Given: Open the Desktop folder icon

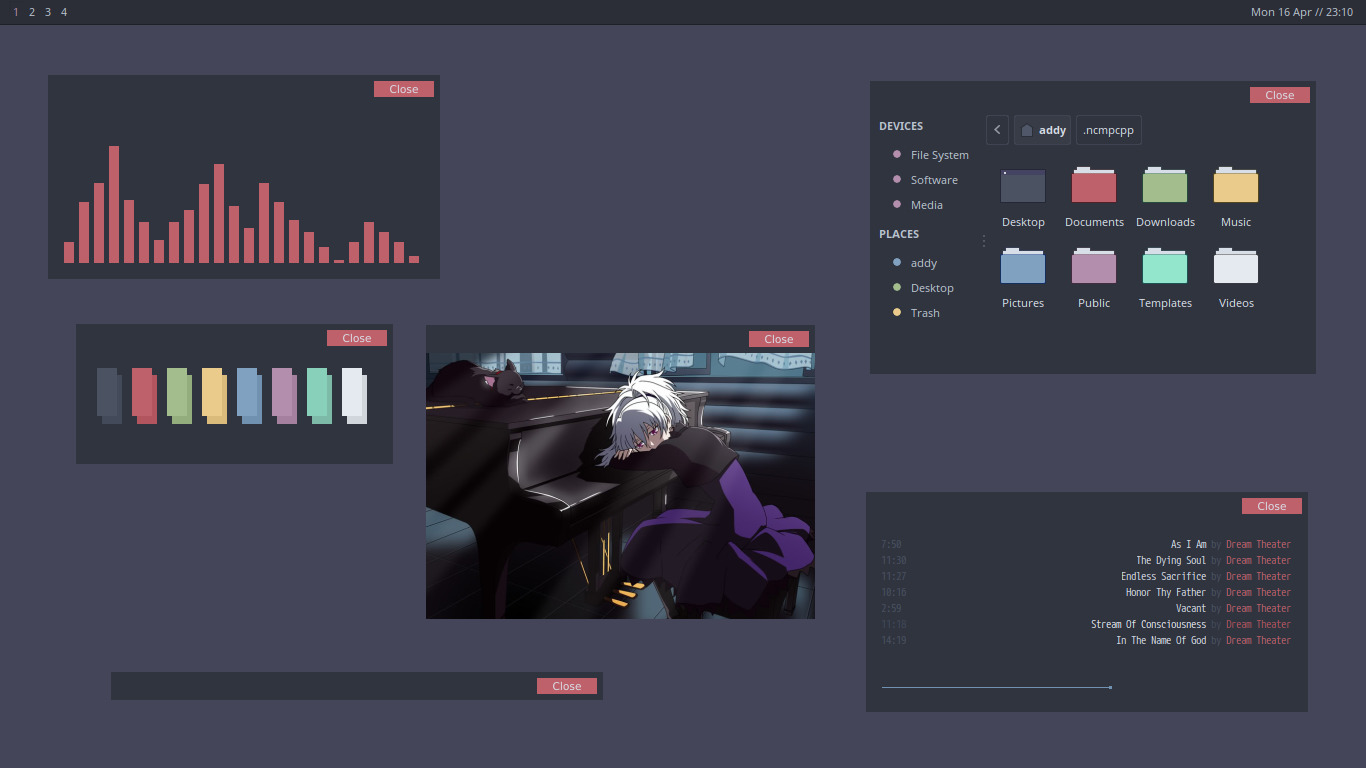Looking at the screenshot, I should click(1023, 186).
